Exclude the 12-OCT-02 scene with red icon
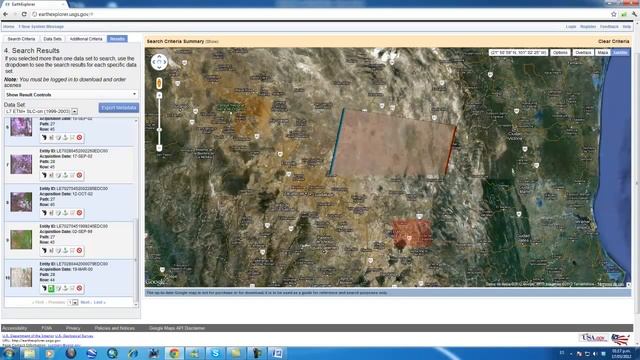640x360 pixels. (x=79, y=213)
